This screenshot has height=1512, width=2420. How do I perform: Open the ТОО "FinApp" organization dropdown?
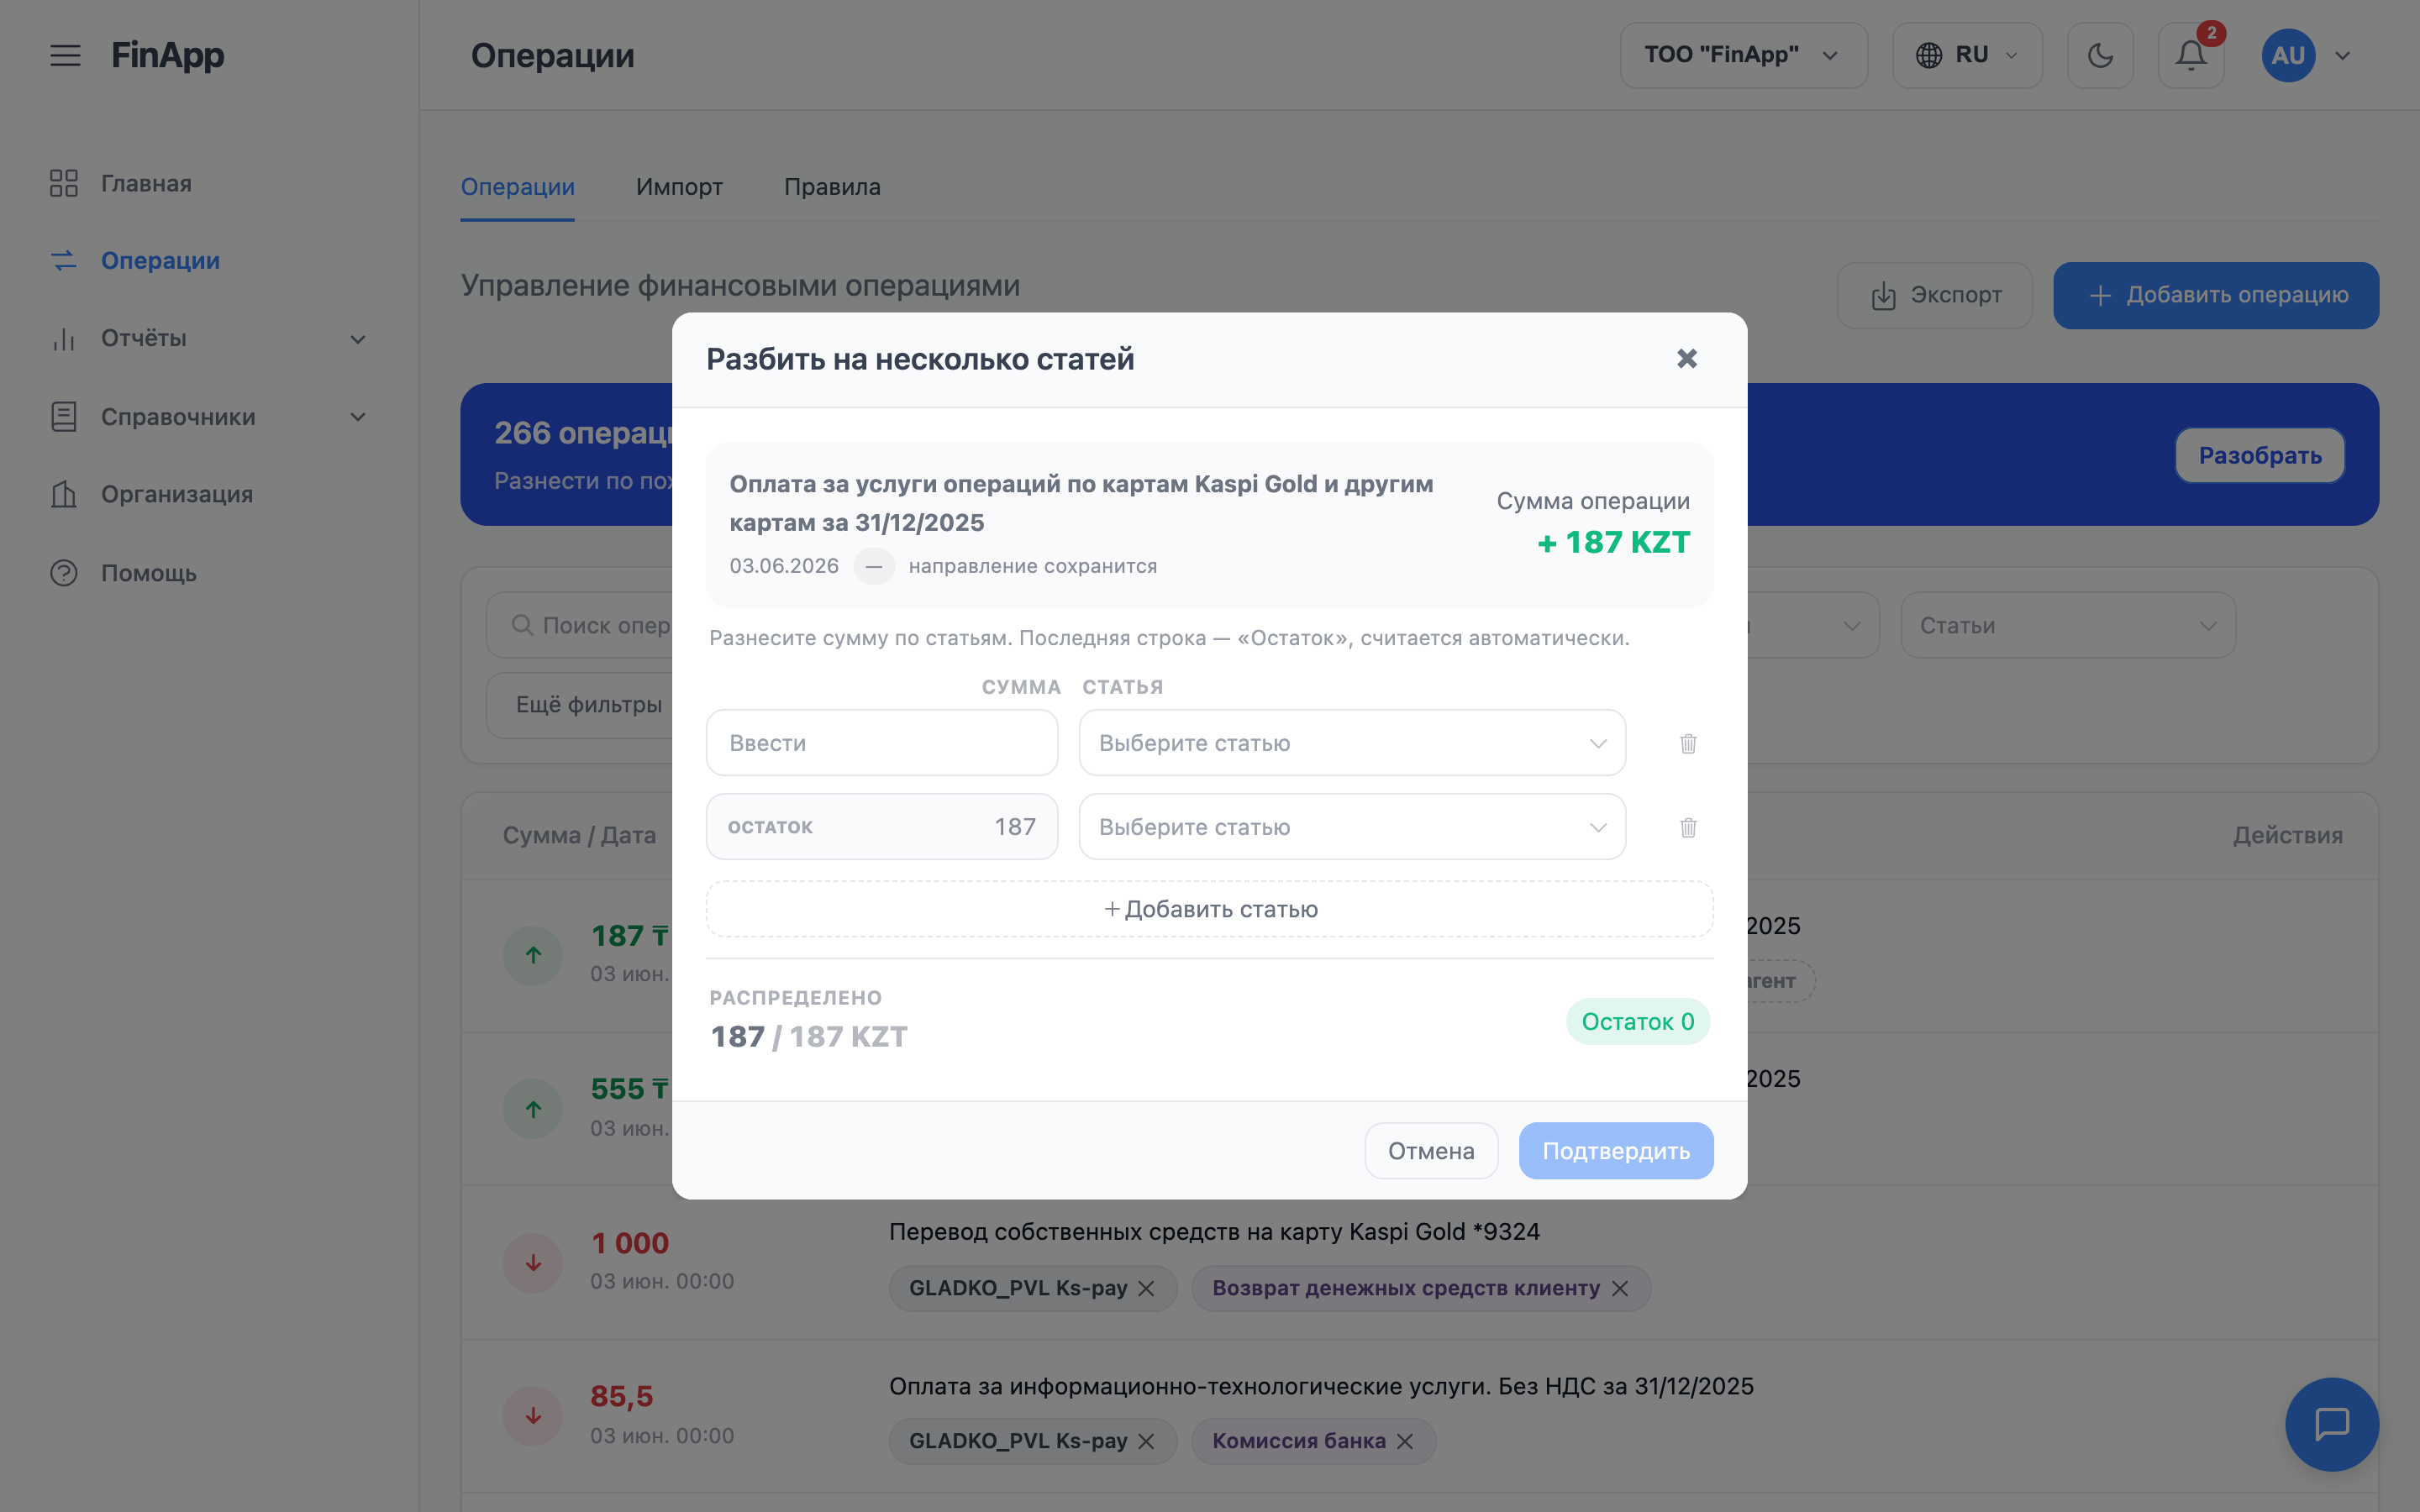click(x=1743, y=55)
